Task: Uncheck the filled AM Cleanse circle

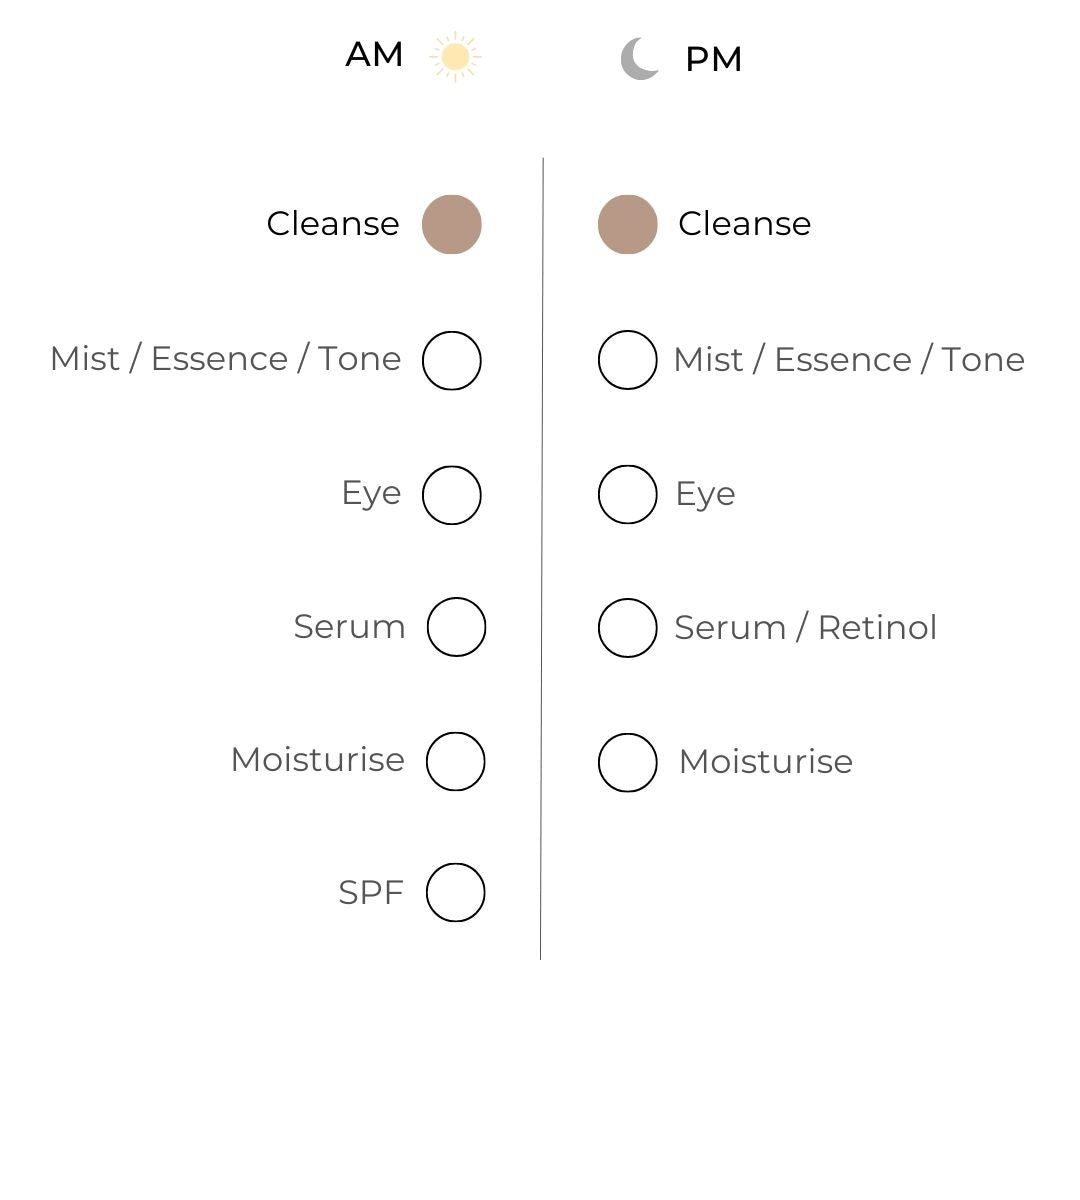Action: click(452, 225)
